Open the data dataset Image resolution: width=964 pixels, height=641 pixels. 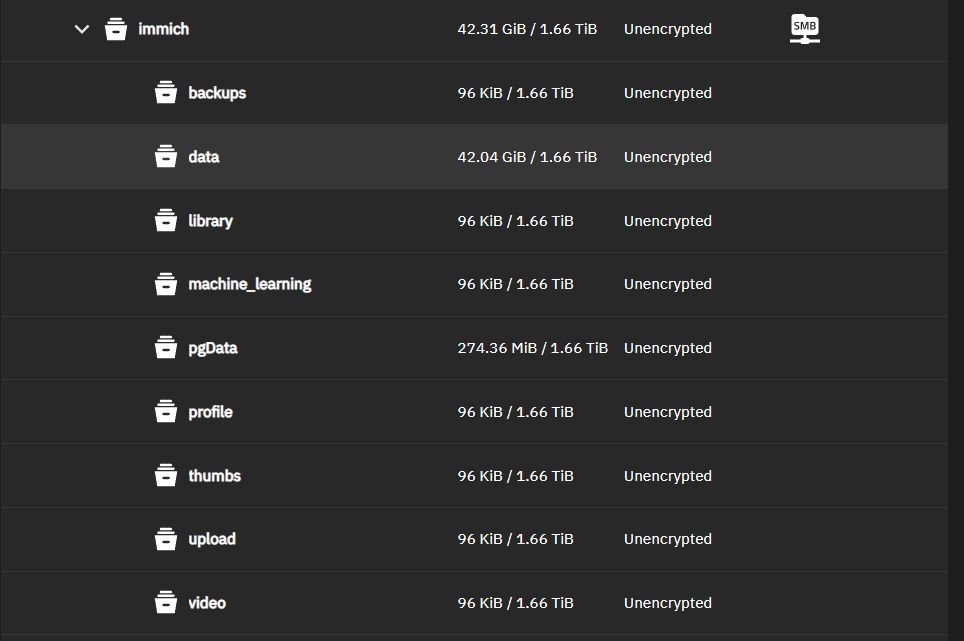tap(204, 157)
